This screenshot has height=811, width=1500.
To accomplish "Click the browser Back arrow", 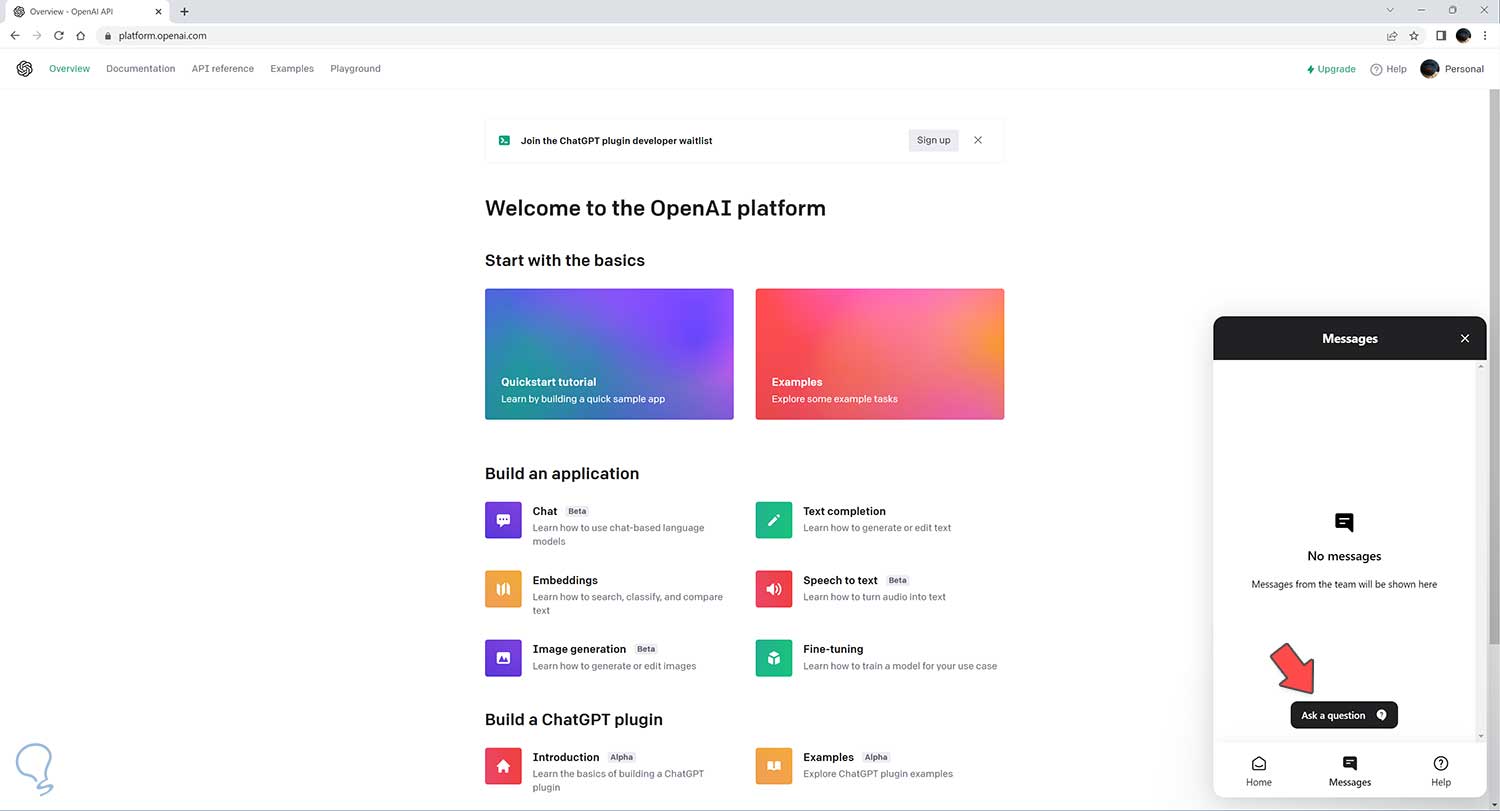I will click(x=15, y=35).
